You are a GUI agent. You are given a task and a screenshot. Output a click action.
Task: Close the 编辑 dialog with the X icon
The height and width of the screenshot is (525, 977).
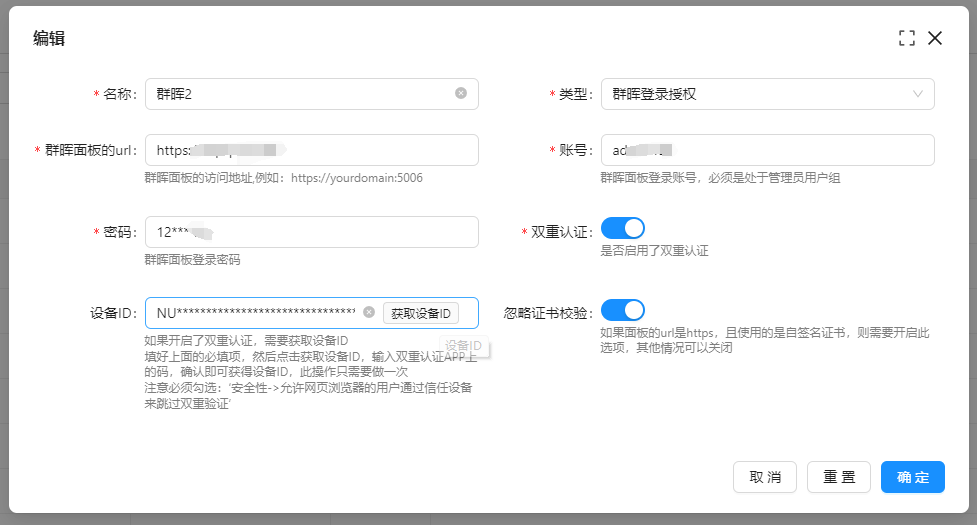(935, 38)
